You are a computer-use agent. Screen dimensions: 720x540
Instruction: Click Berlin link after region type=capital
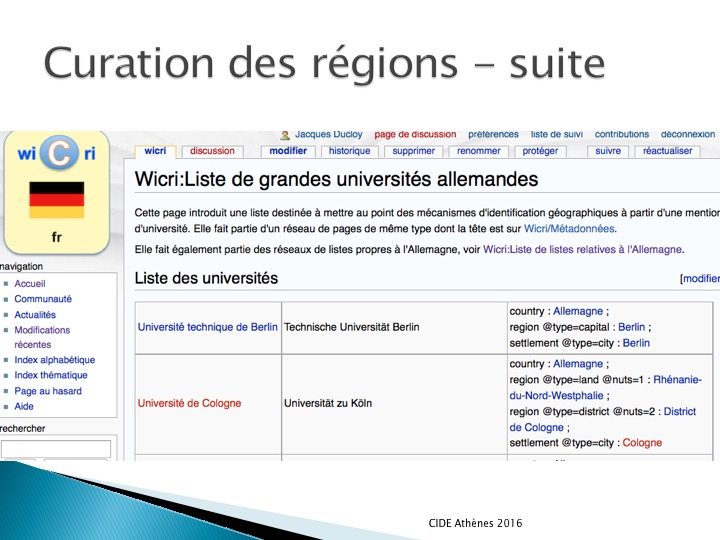point(631,327)
